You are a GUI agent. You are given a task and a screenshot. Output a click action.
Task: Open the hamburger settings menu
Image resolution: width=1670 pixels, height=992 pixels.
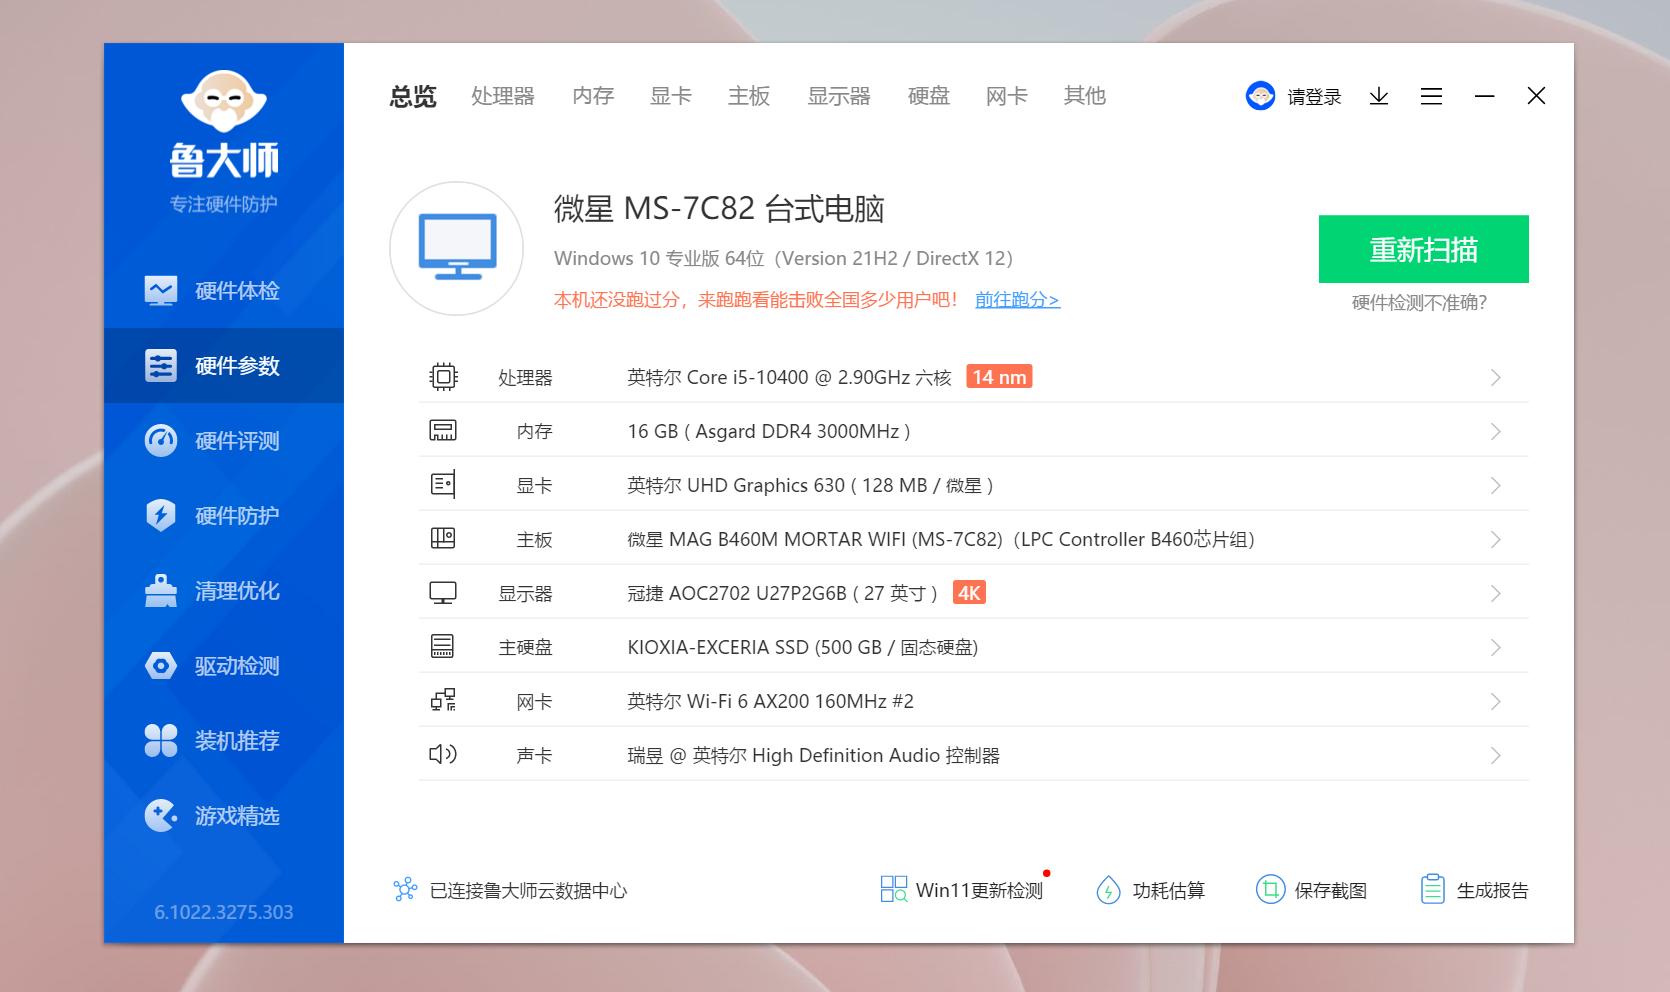[x=1431, y=96]
